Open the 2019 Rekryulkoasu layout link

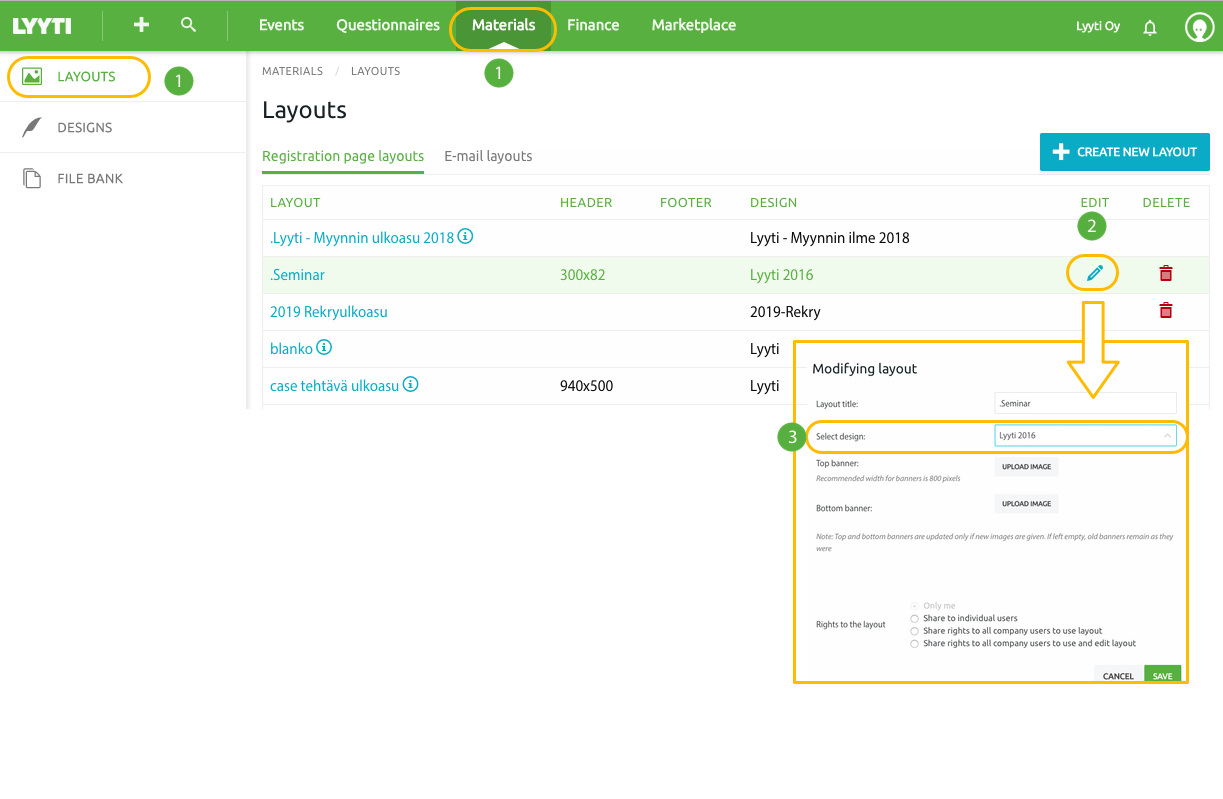click(329, 312)
